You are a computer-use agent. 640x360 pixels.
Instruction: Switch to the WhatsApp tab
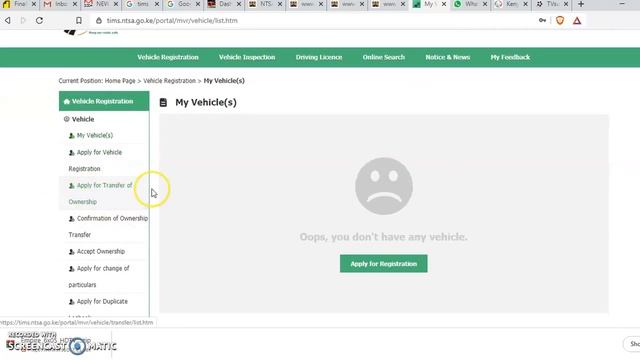470,4
